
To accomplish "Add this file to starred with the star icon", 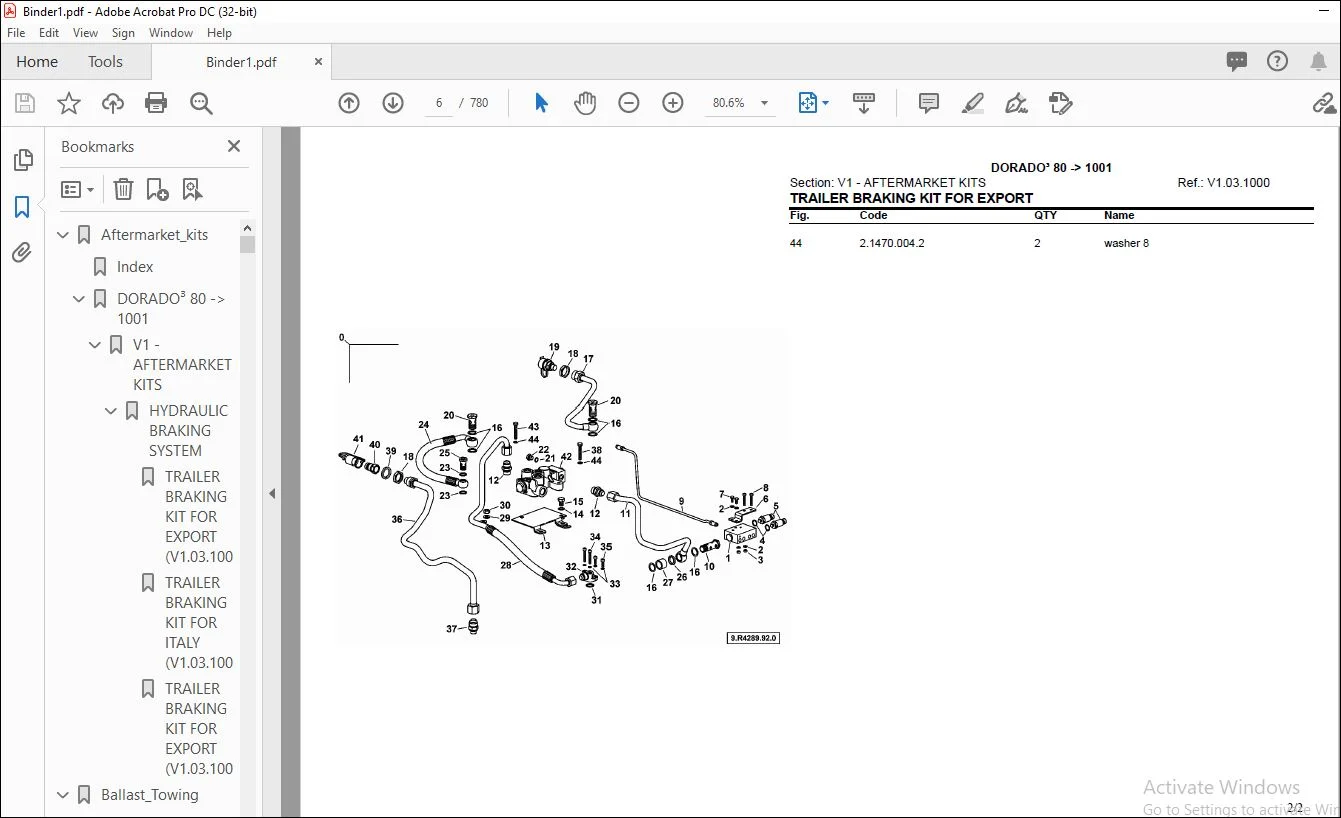I will [69, 103].
